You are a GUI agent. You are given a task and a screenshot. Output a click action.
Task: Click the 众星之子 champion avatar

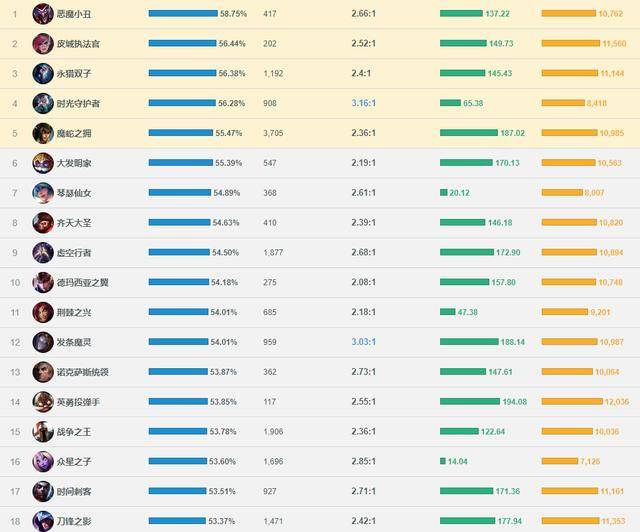pyautogui.click(x=43, y=461)
